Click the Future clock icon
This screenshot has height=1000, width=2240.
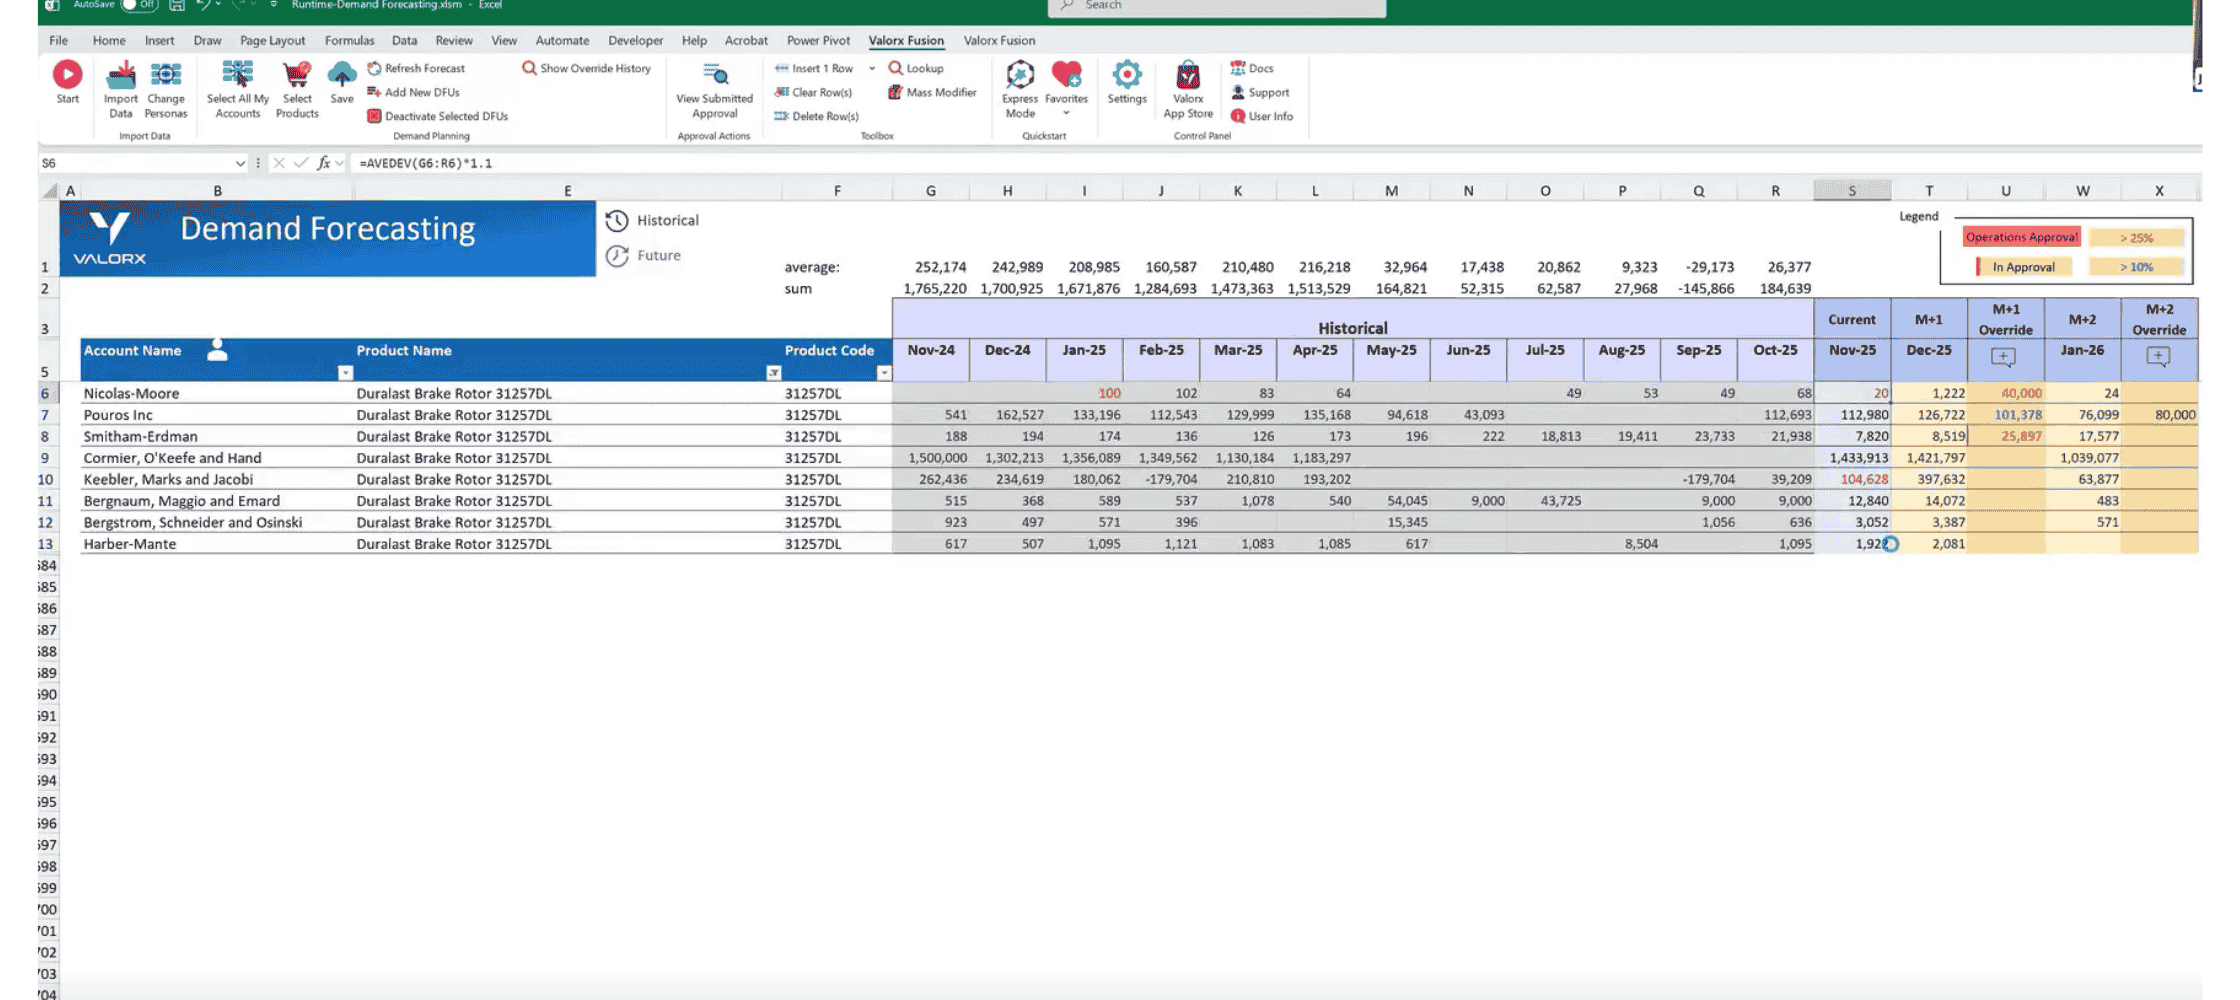pyautogui.click(x=617, y=256)
